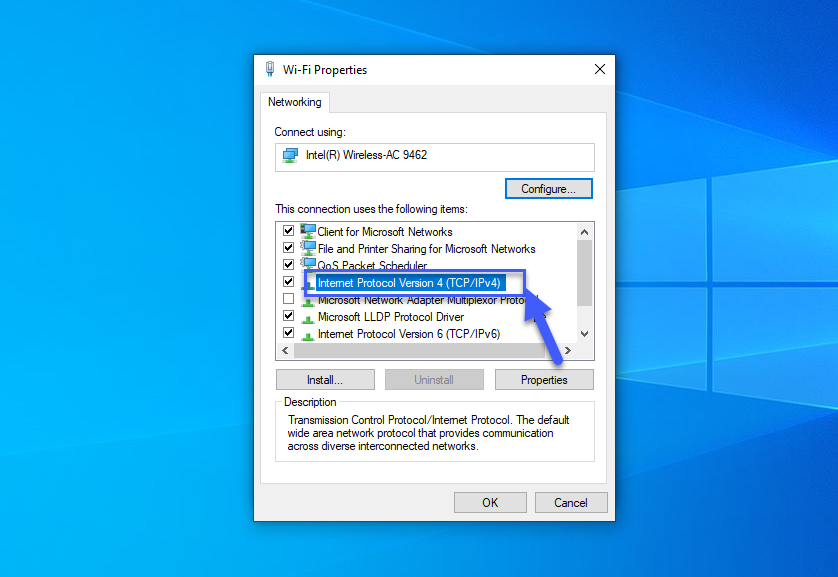Image resolution: width=838 pixels, height=577 pixels.
Task: Switch to the Networking tab
Action: point(294,102)
